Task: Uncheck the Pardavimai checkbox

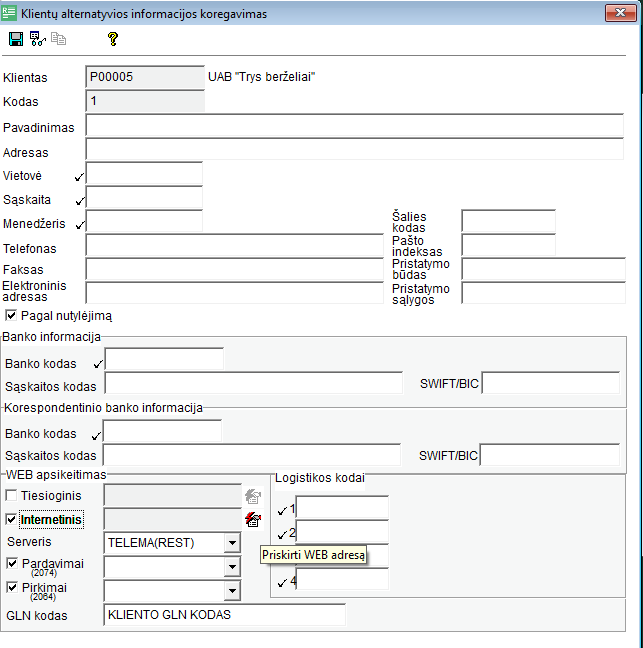Action: coord(11,564)
